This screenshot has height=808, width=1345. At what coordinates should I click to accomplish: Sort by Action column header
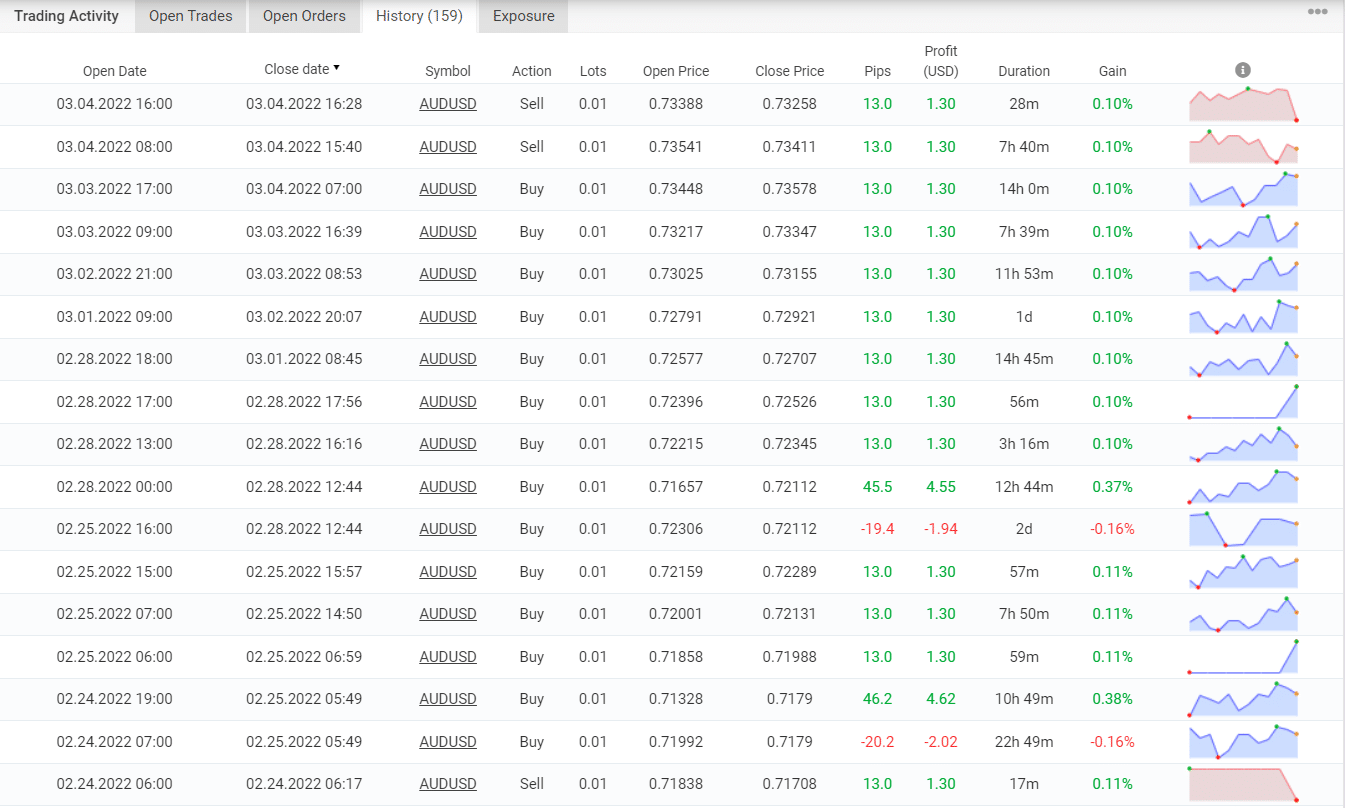point(532,71)
